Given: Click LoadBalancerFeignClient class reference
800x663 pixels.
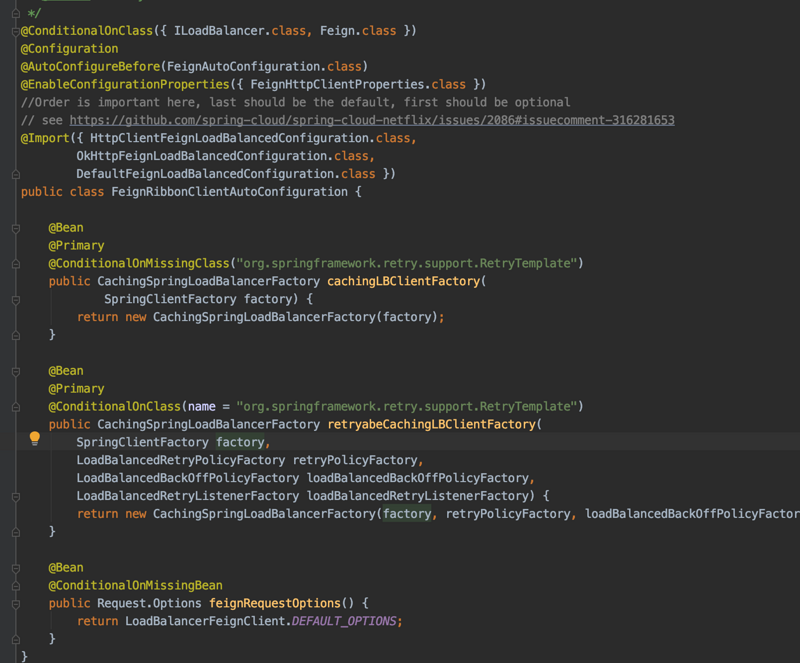Looking at the screenshot, I should [x=205, y=621].
